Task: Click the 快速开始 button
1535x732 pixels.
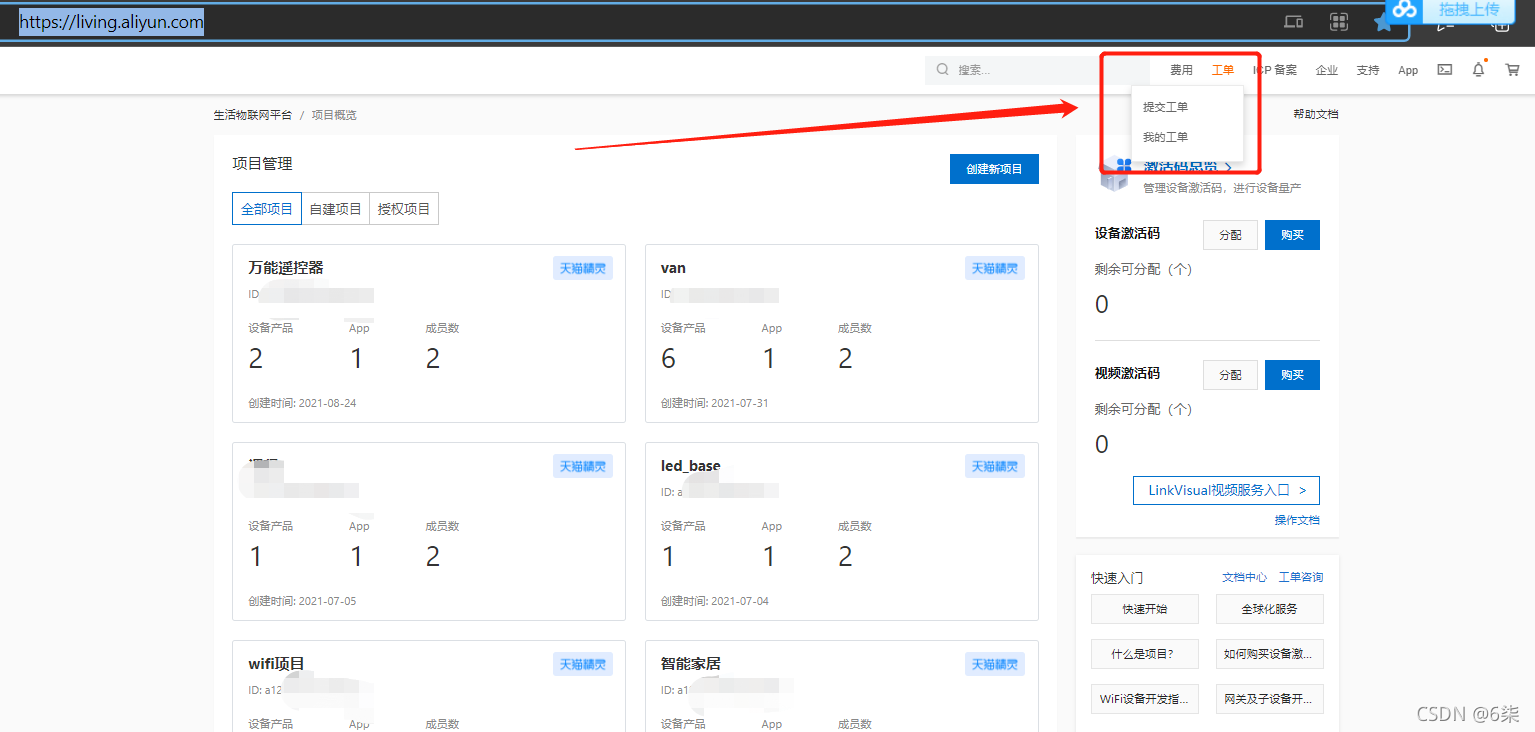Action: (x=1145, y=609)
